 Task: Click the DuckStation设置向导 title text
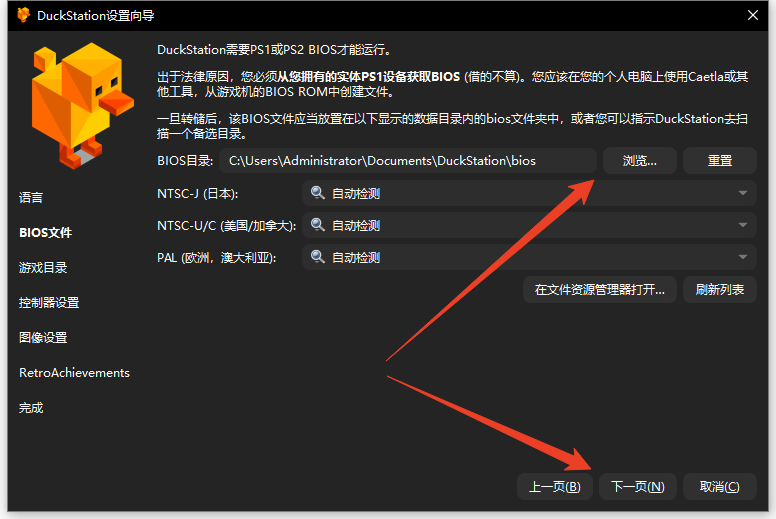pos(96,15)
